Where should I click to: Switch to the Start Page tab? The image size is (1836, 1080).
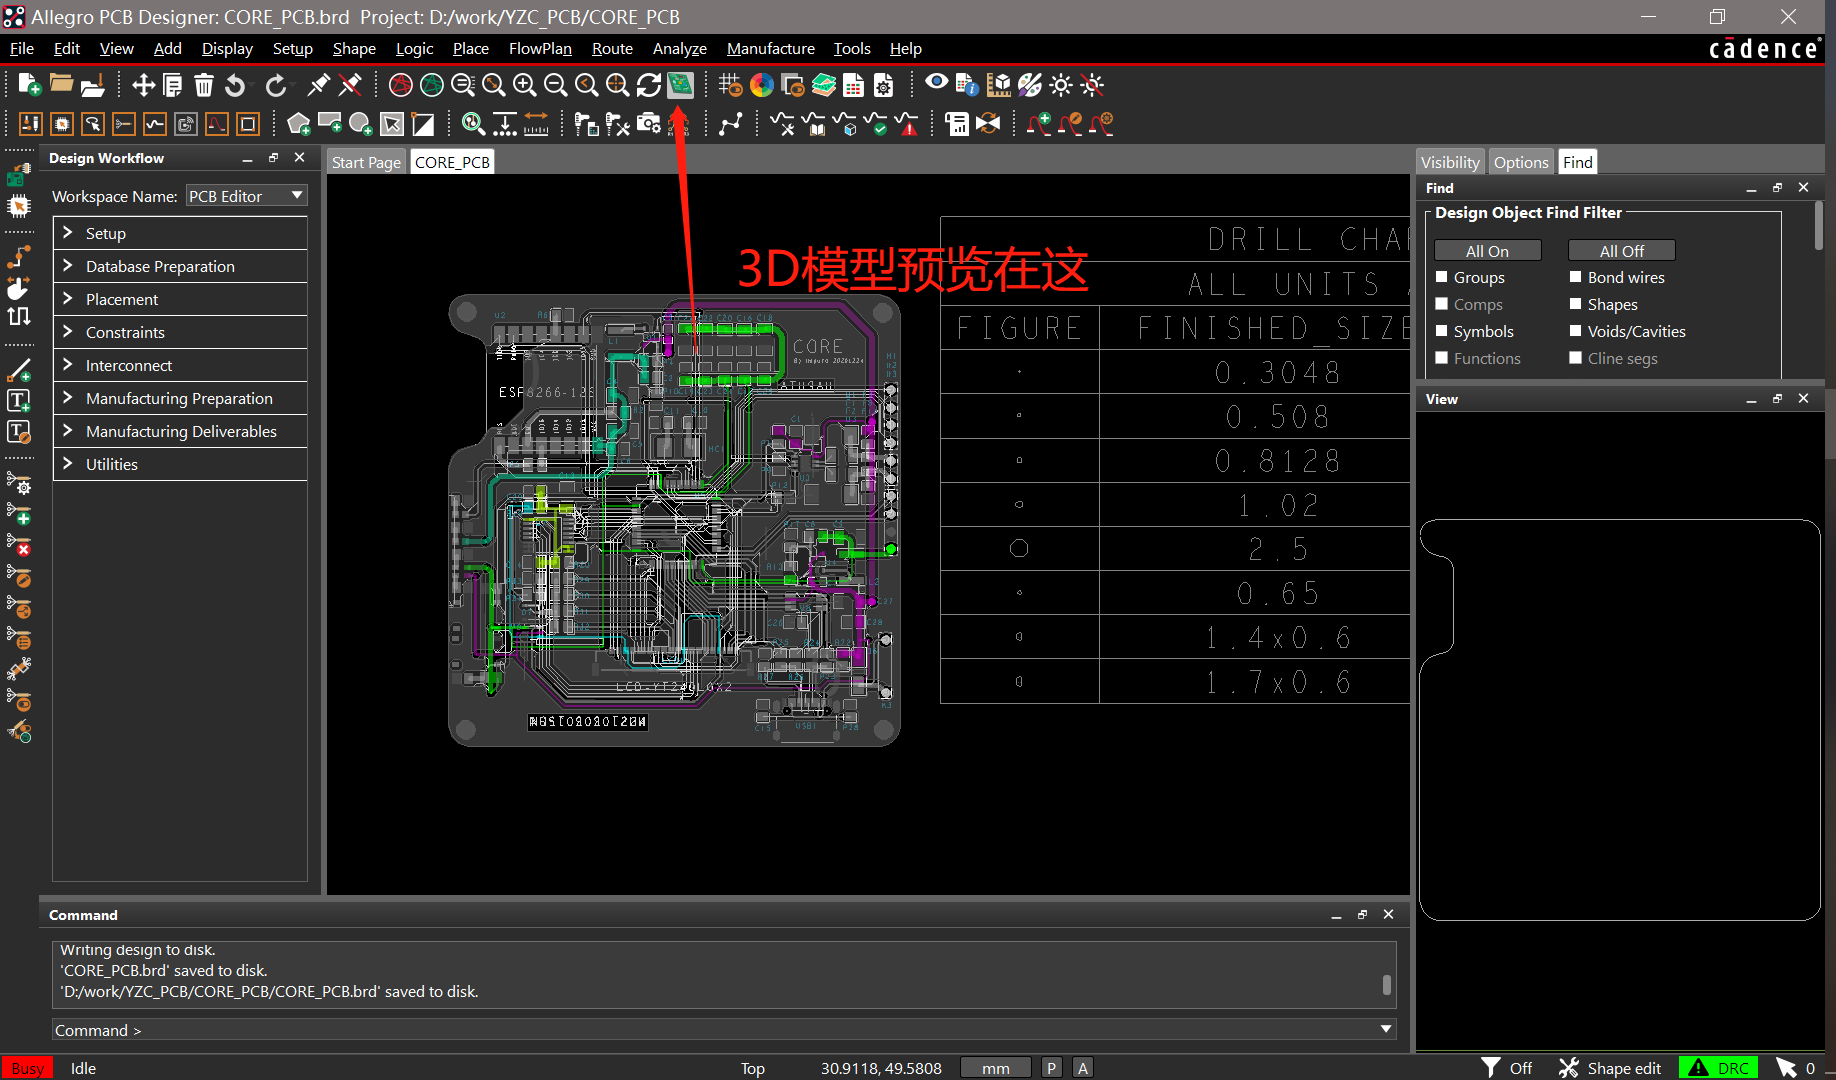pos(366,162)
